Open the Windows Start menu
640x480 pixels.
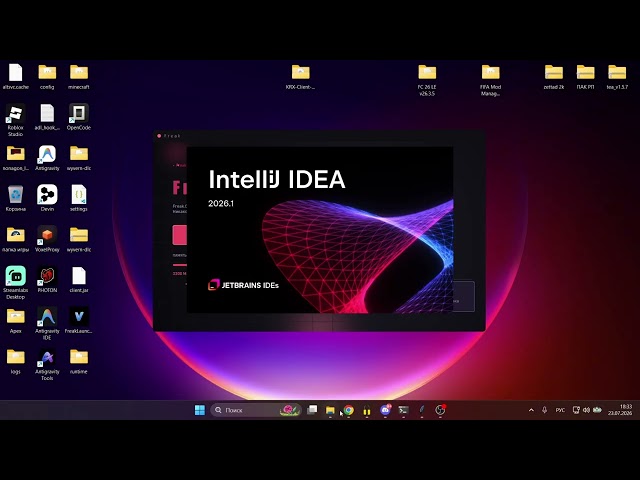coord(200,410)
